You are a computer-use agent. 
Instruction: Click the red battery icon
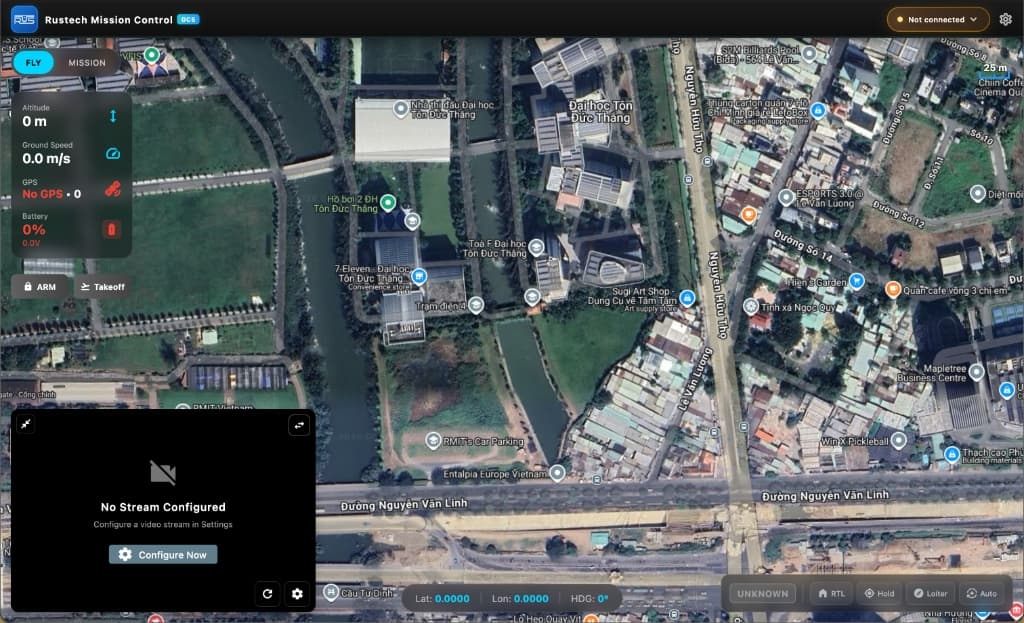coord(113,230)
